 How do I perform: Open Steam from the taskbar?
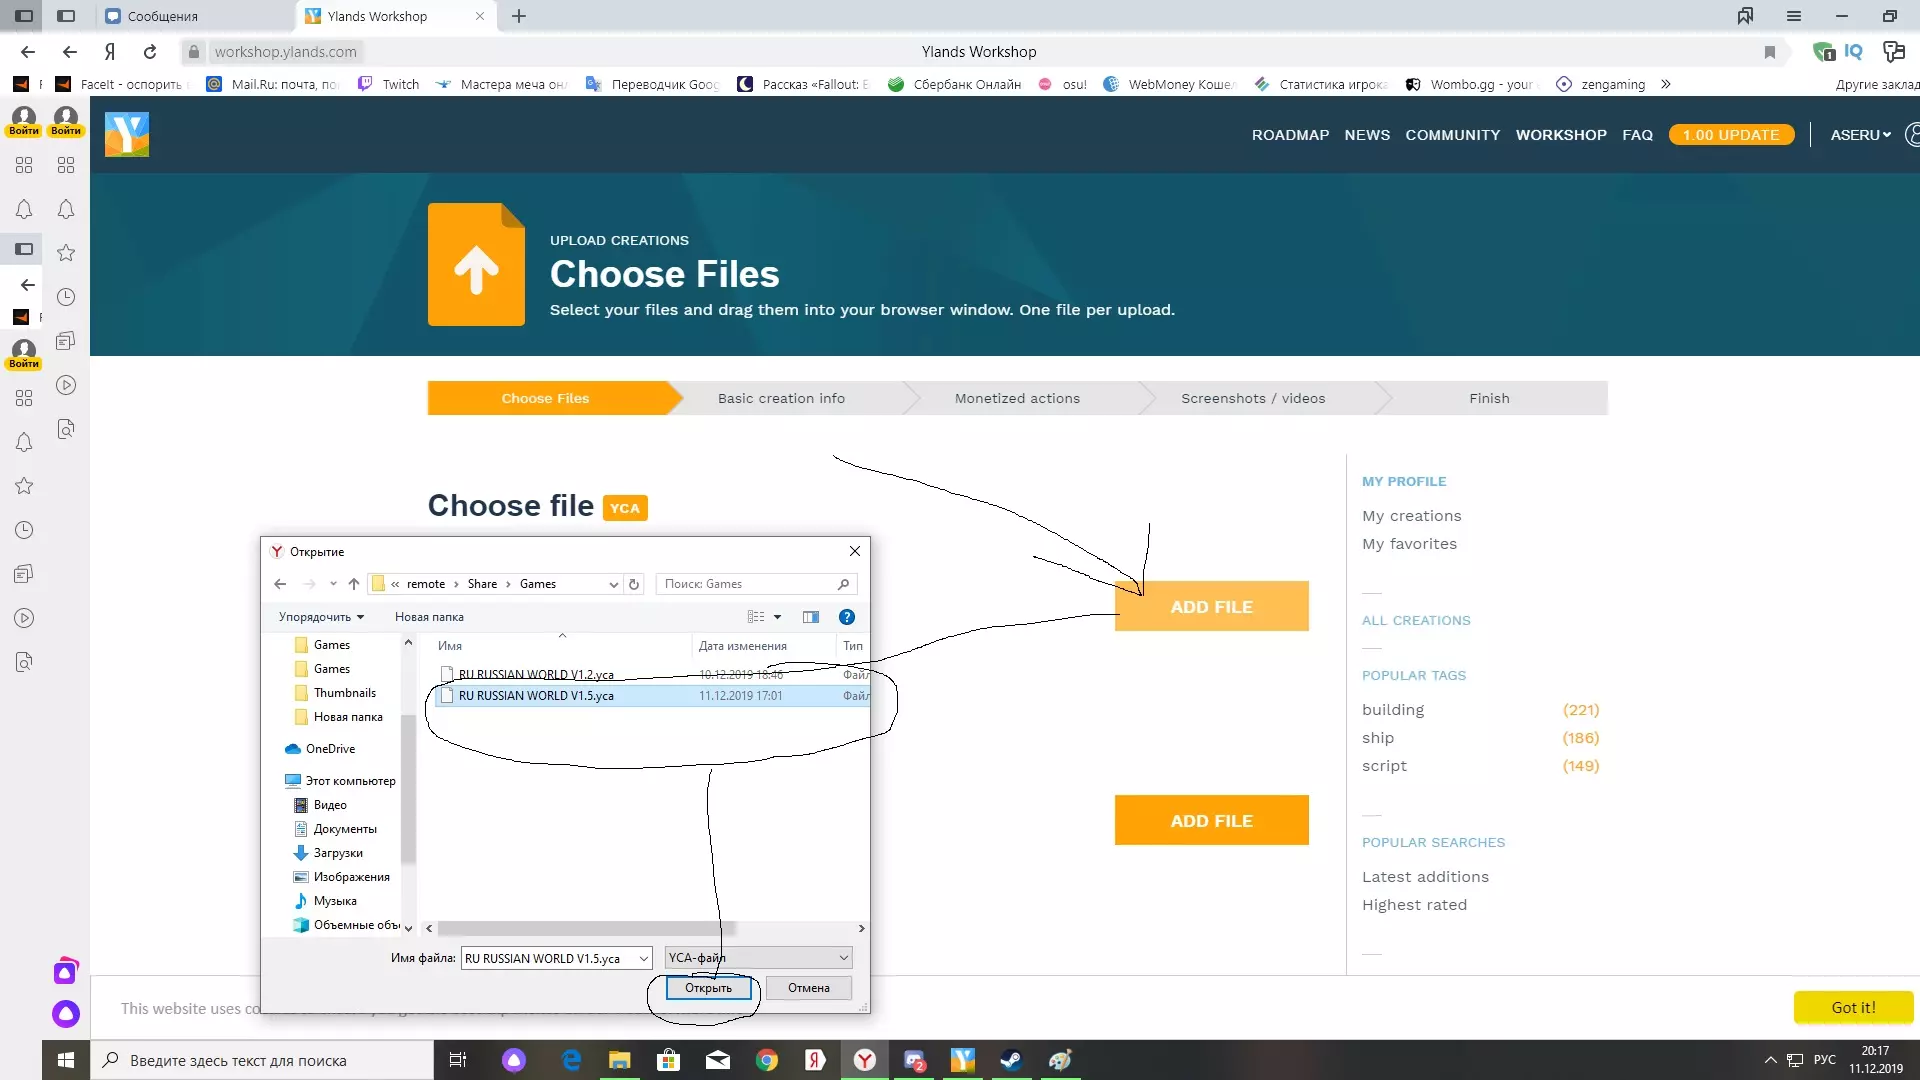point(1011,1060)
